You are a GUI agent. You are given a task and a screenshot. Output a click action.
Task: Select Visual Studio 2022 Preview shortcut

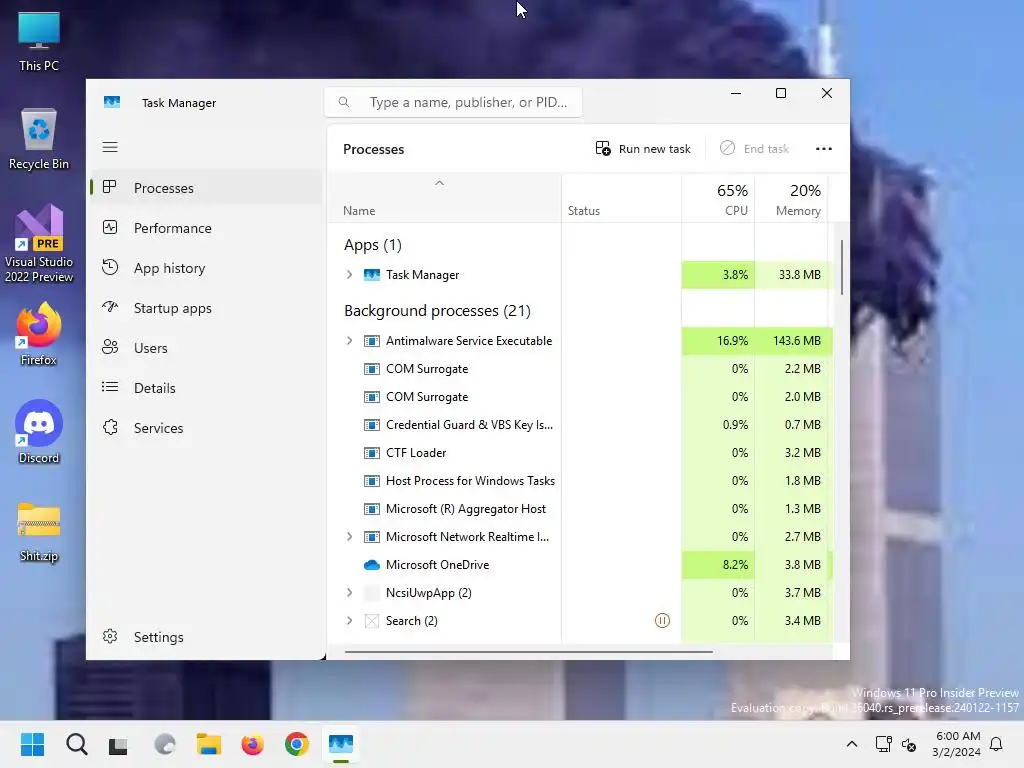(x=39, y=244)
